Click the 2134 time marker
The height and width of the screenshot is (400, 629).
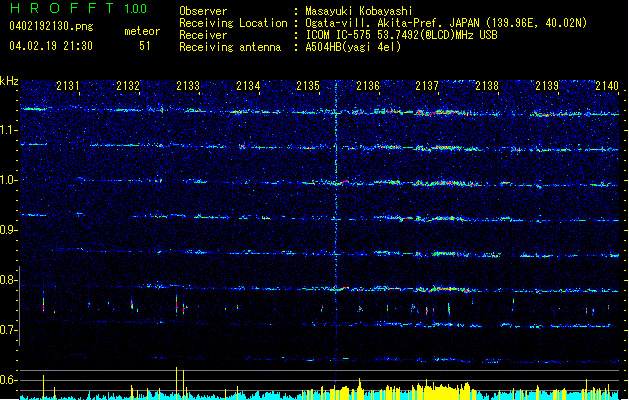pos(248,86)
